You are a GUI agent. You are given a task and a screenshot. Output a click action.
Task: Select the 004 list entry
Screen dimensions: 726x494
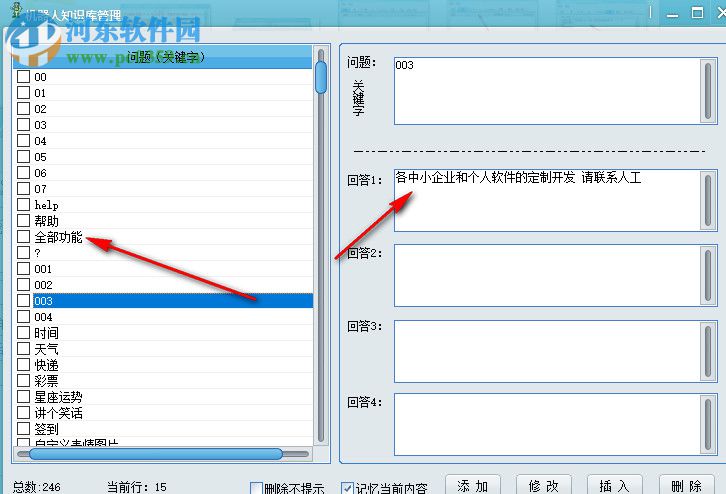[163, 317]
